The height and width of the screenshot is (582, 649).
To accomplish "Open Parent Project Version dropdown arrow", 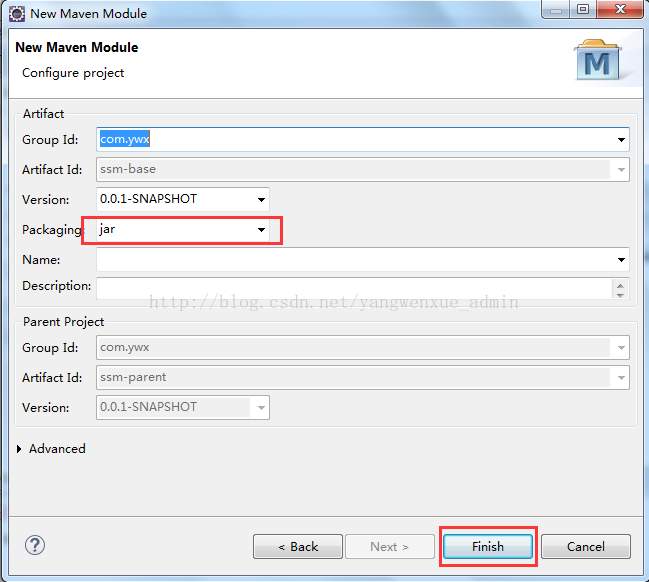I will 261,408.
